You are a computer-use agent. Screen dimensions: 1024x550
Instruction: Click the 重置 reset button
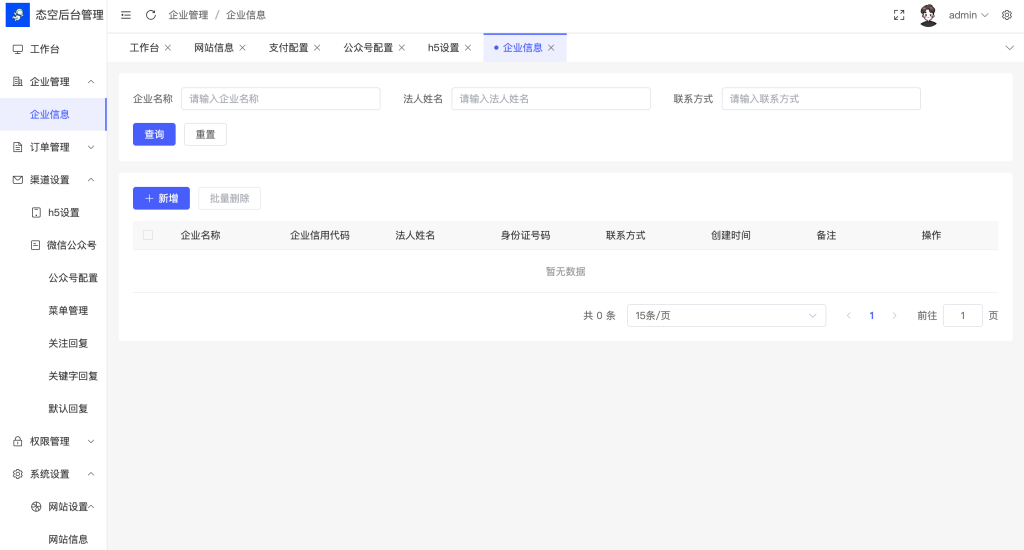pyautogui.click(x=205, y=135)
